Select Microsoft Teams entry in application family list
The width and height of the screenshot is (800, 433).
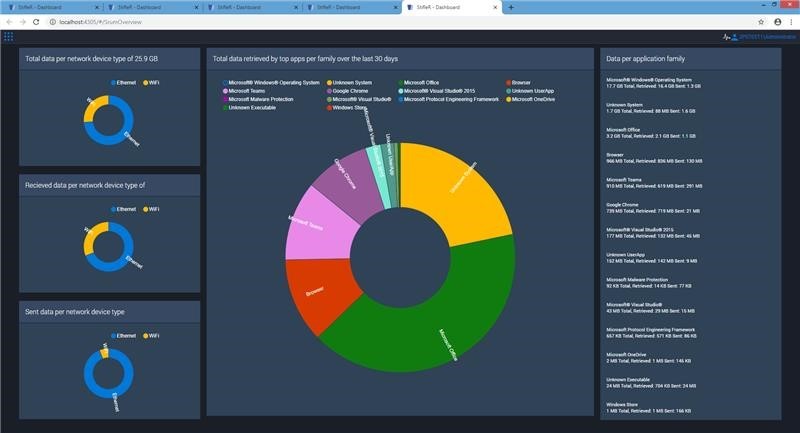(654, 183)
